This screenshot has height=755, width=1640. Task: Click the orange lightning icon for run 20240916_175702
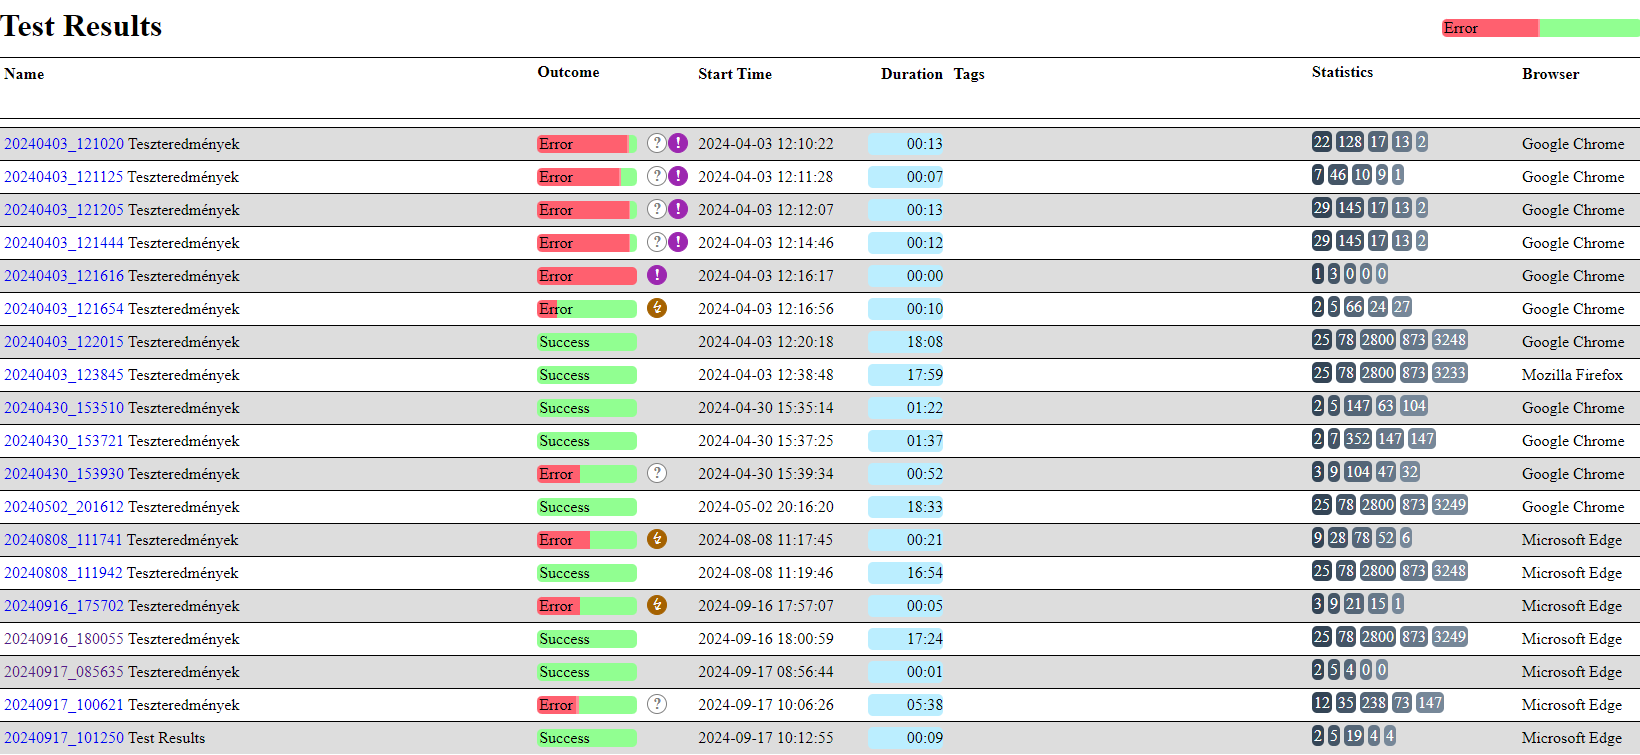click(657, 605)
